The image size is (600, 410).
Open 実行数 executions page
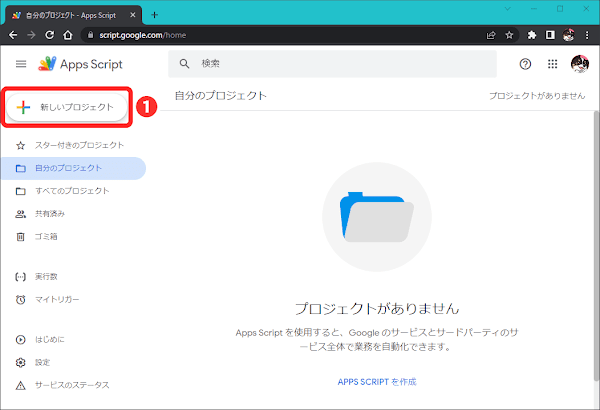[73, 277]
